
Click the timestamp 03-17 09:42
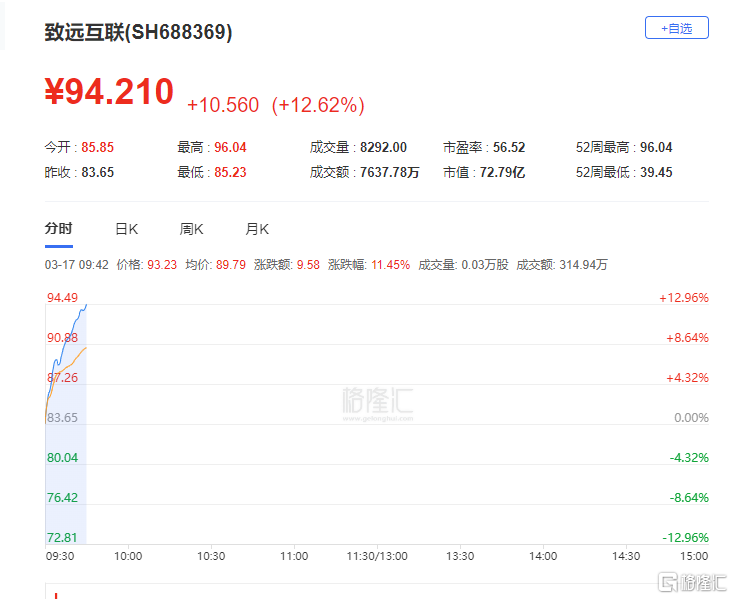click(x=77, y=265)
